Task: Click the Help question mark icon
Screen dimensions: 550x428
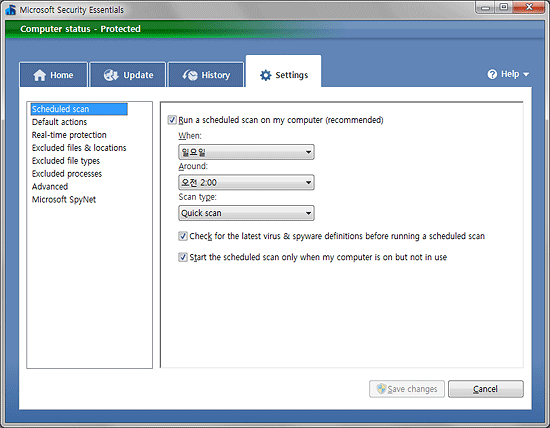Action: pos(492,74)
